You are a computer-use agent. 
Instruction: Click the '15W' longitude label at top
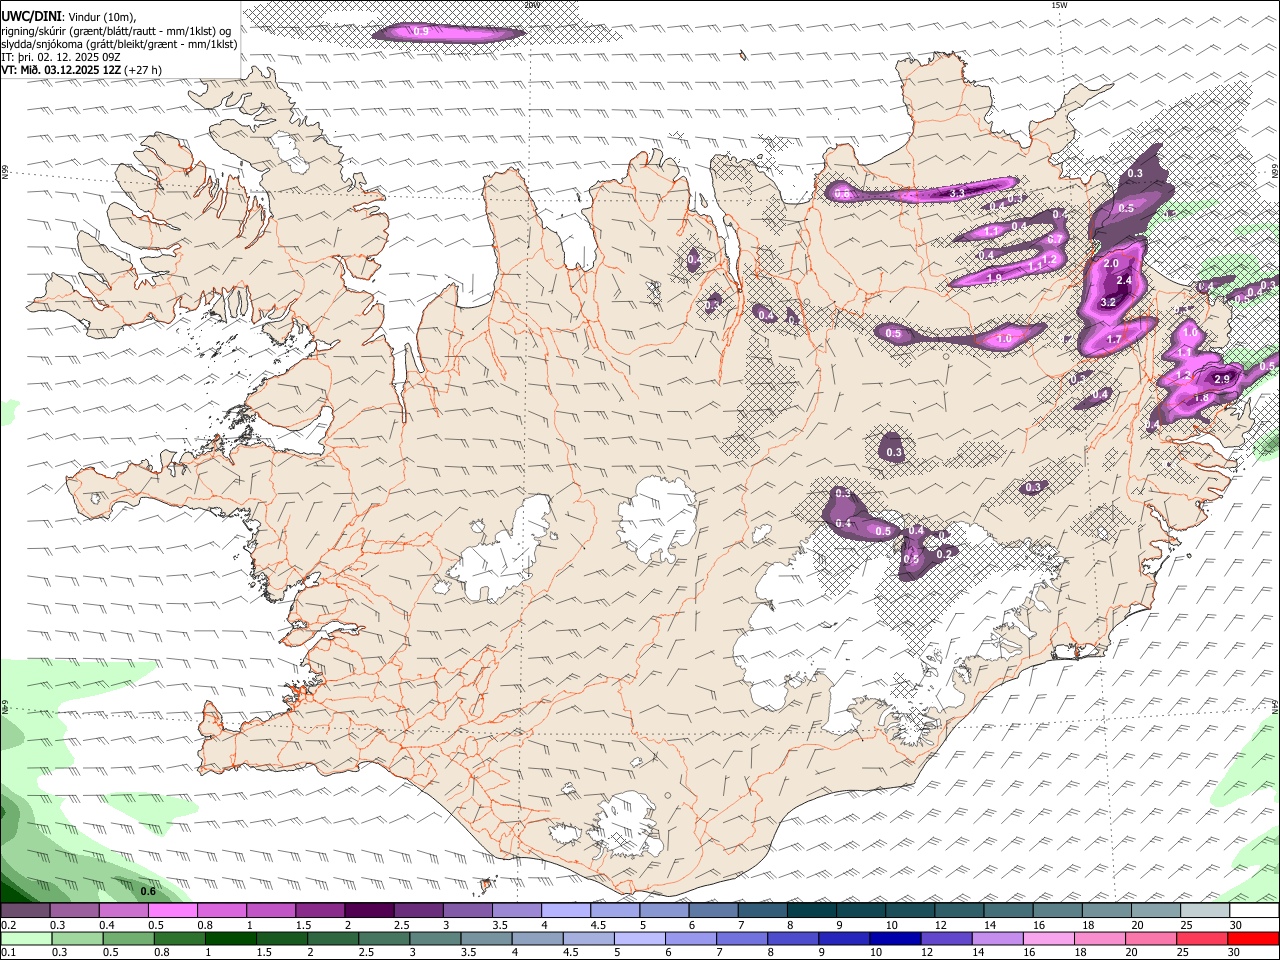[1059, 5]
